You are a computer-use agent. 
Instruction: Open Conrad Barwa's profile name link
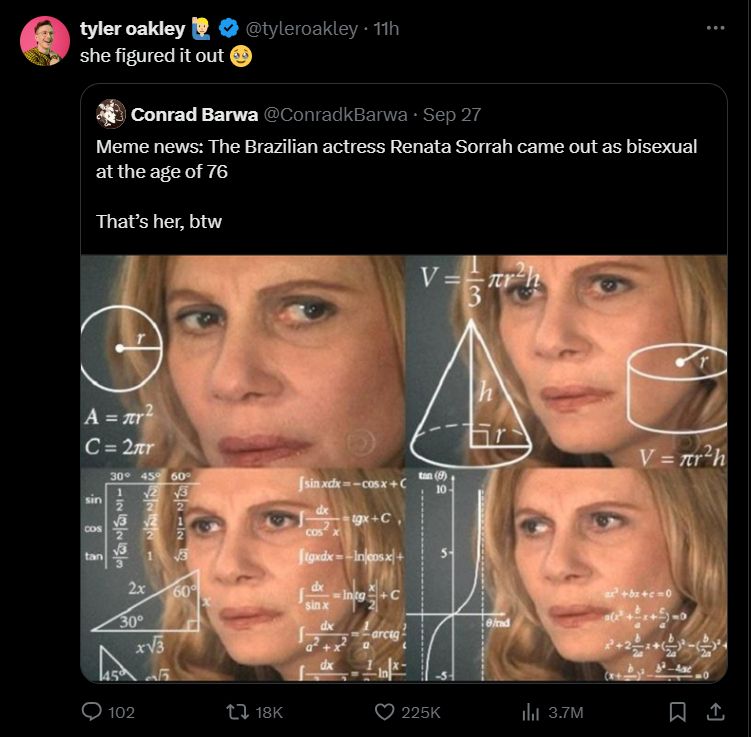194,114
